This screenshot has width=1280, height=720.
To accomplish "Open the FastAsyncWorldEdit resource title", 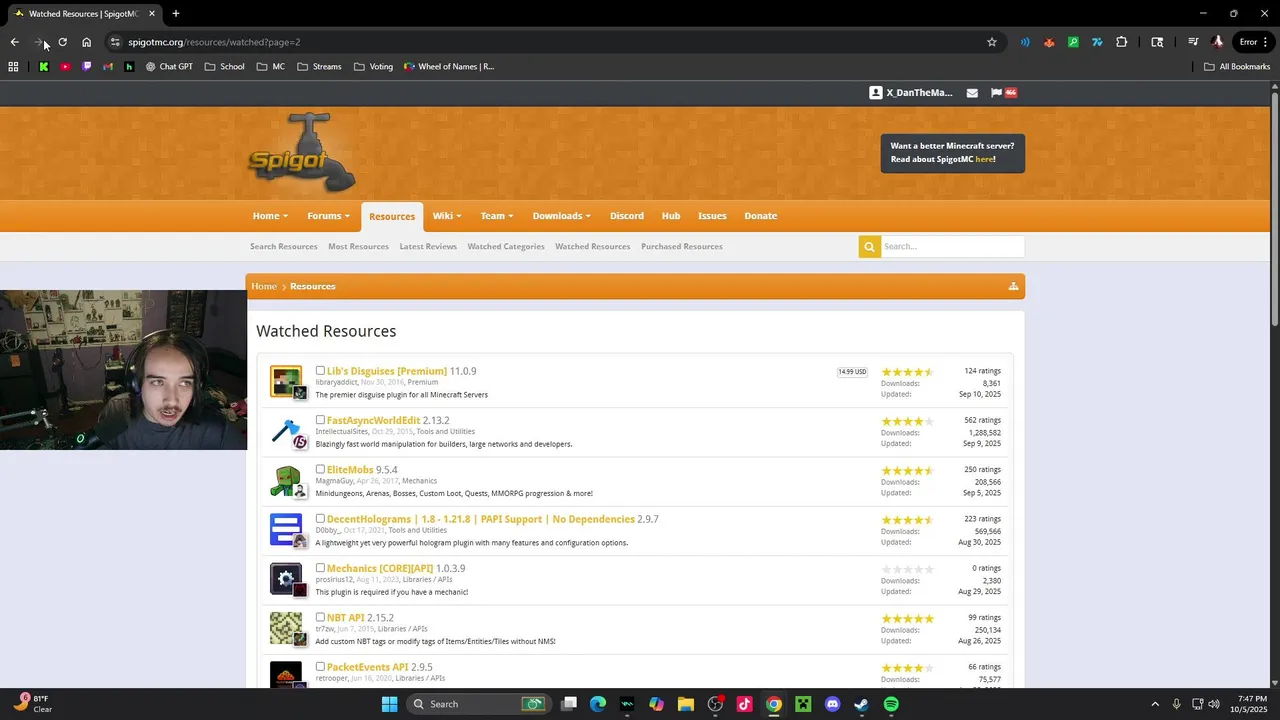I will (373, 420).
